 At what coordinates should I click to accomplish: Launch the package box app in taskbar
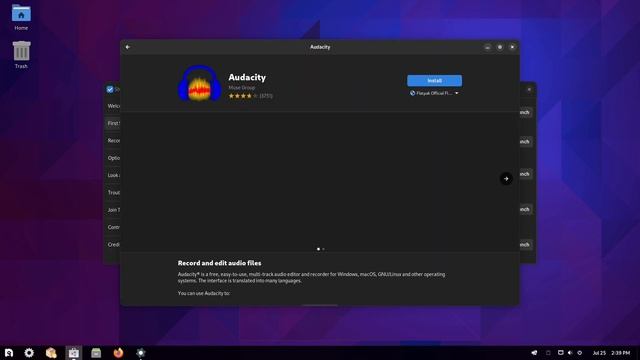click(51, 353)
